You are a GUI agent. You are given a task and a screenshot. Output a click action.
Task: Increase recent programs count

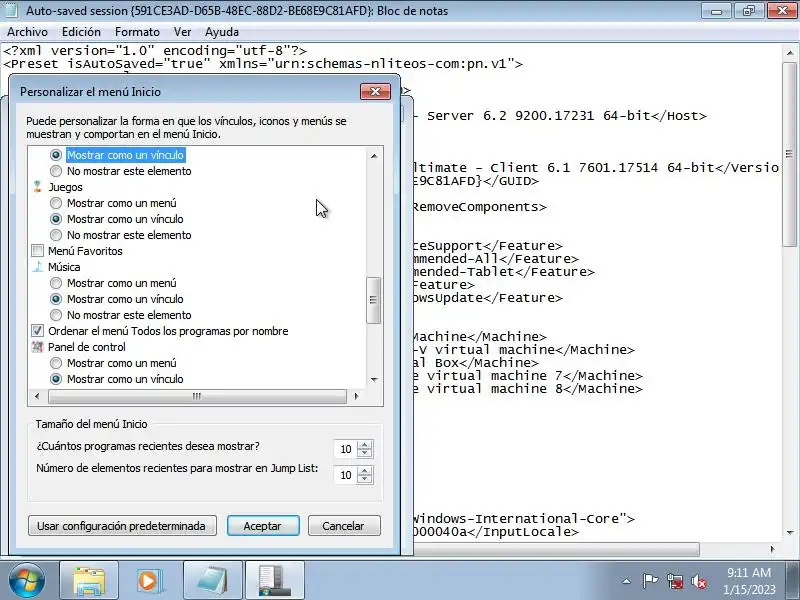coord(364,444)
